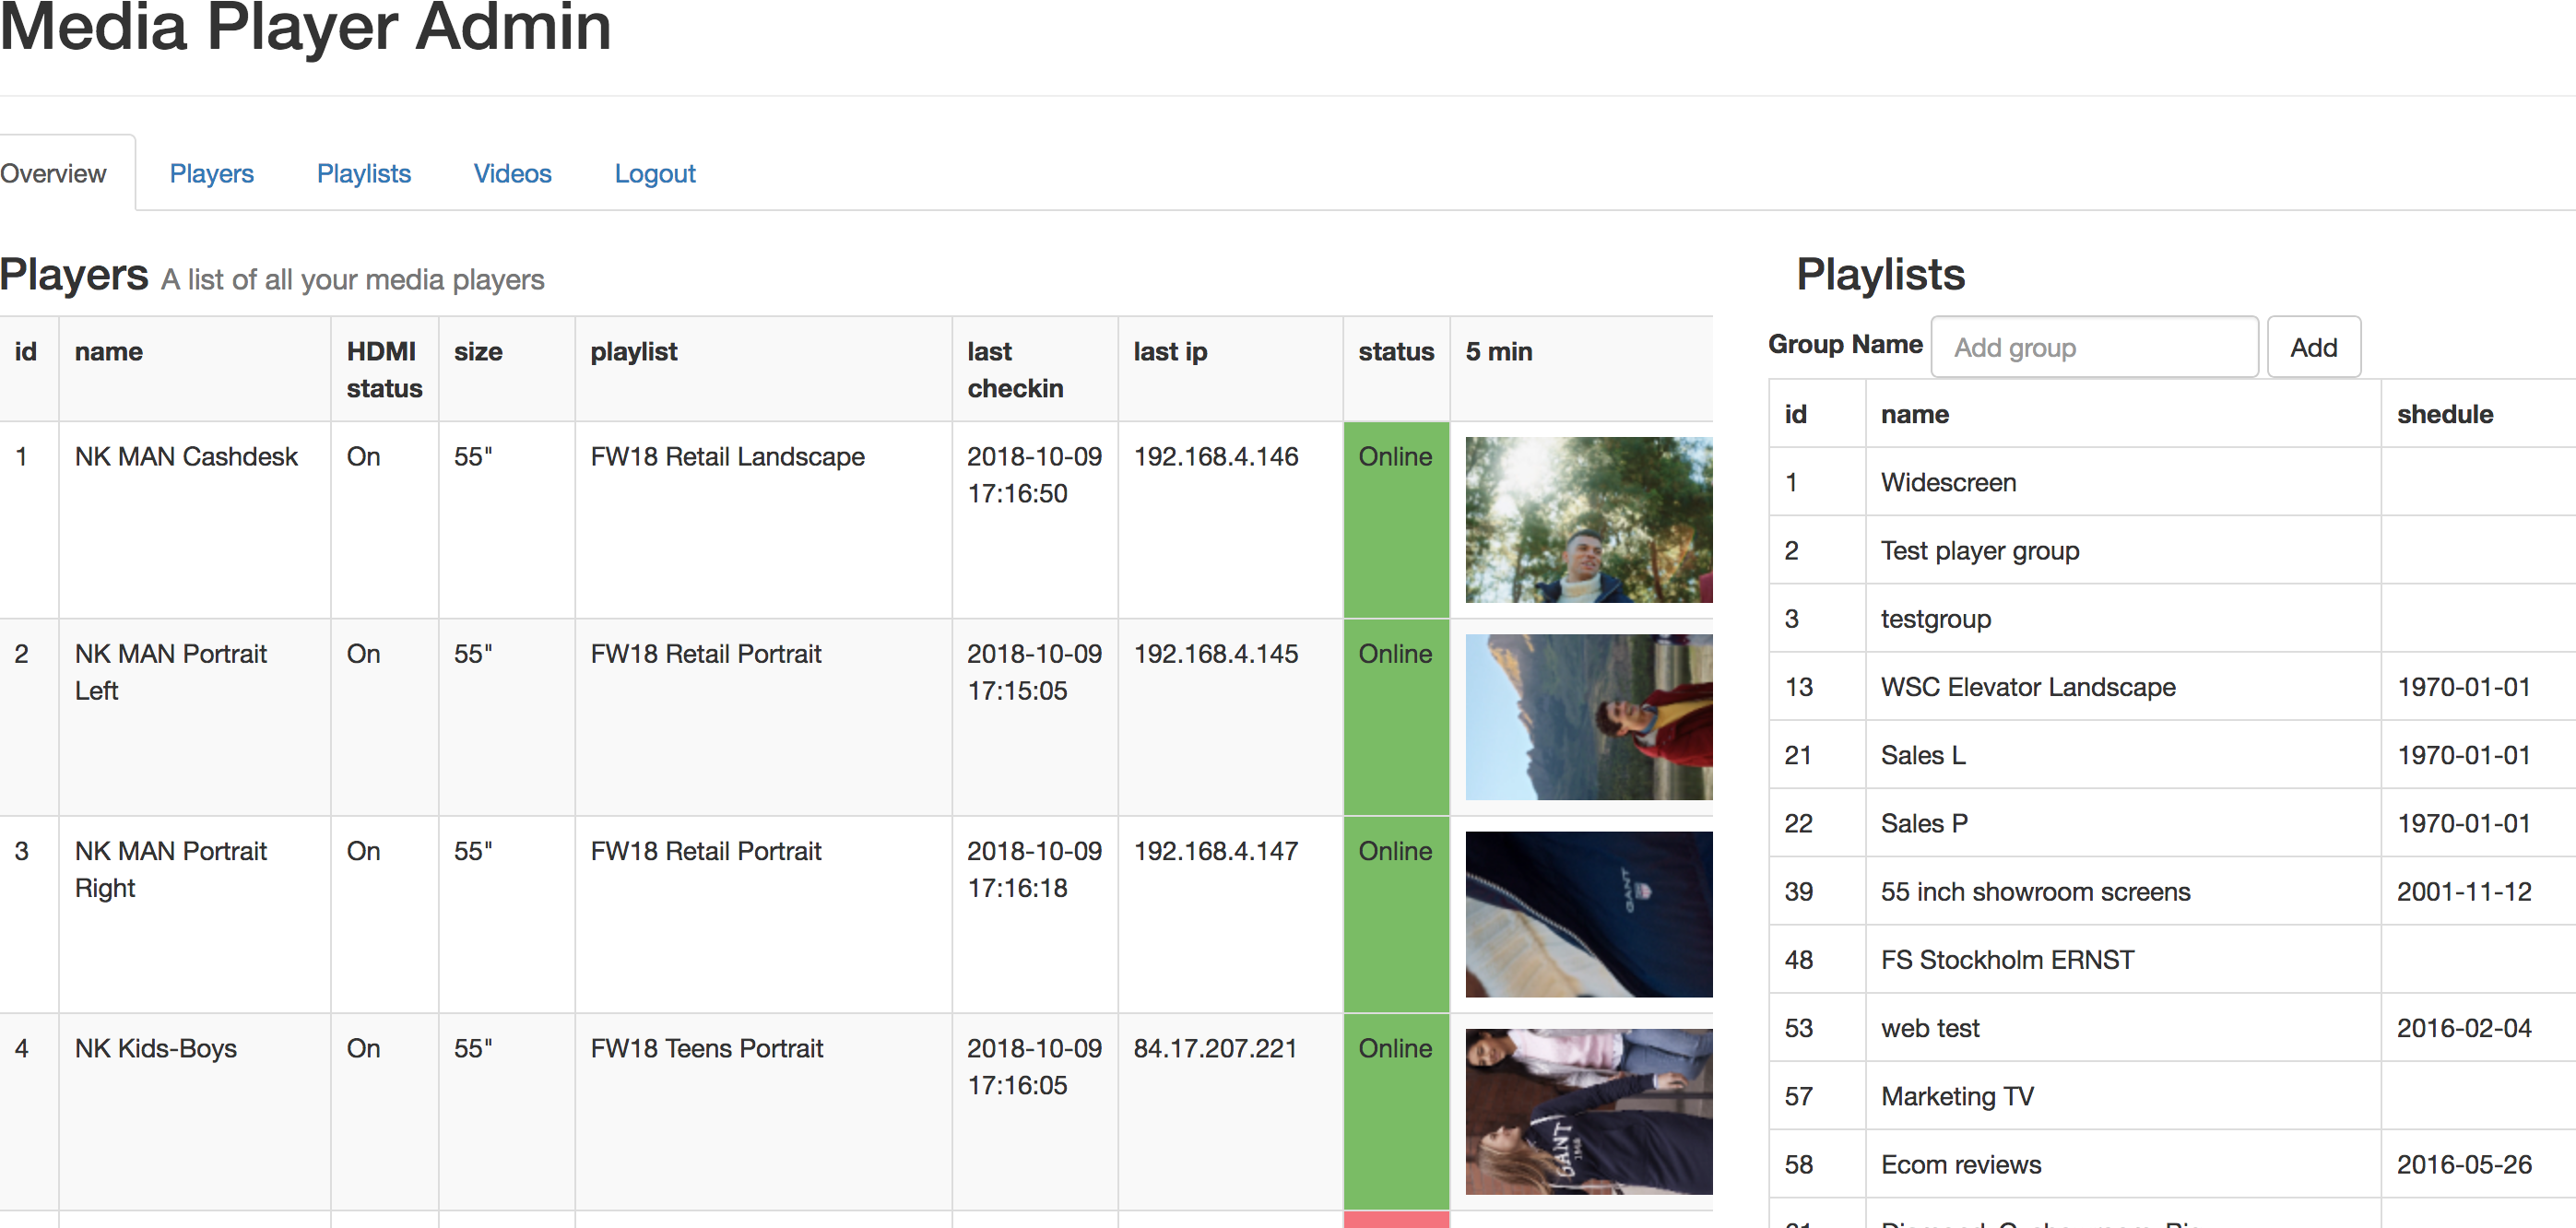This screenshot has height=1228, width=2576.
Task: Click the Marketing TV playlist row
Action: coord(1957,1096)
